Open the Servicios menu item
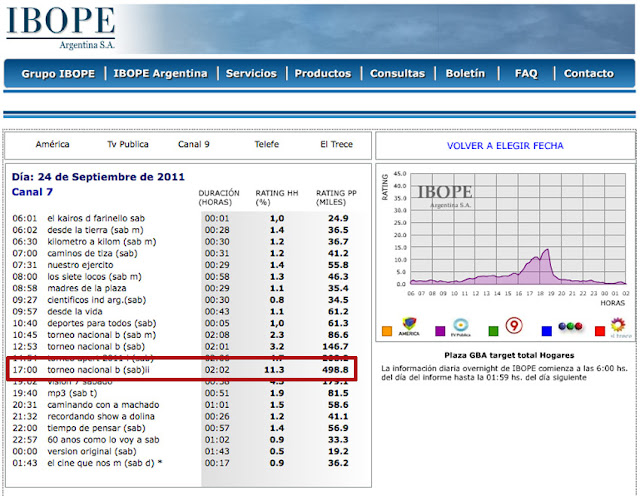The width and height of the screenshot is (640, 496). [251, 73]
